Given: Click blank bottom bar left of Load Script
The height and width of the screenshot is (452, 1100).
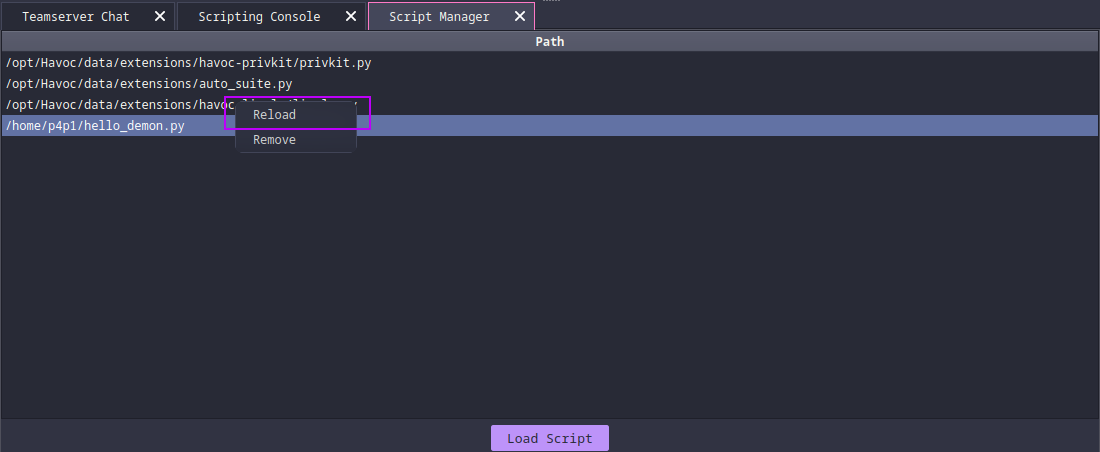Looking at the screenshot, I should click(250, 438).
